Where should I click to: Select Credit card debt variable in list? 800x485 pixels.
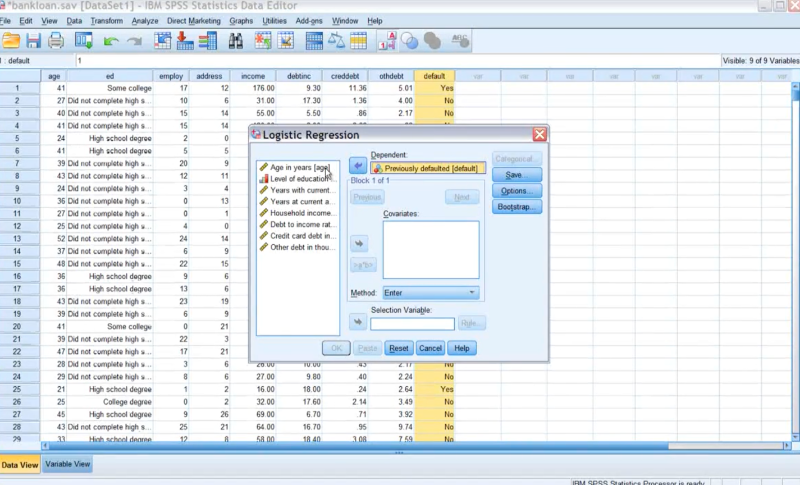point(298,236)
